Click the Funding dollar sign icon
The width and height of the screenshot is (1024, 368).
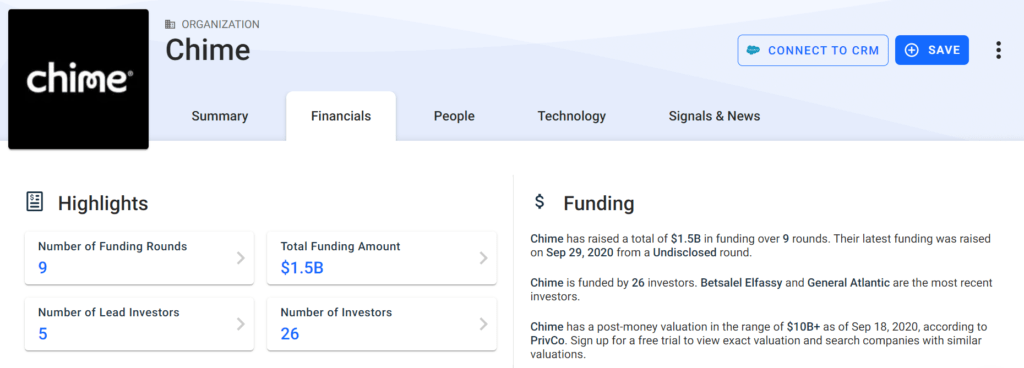point(539,201)
